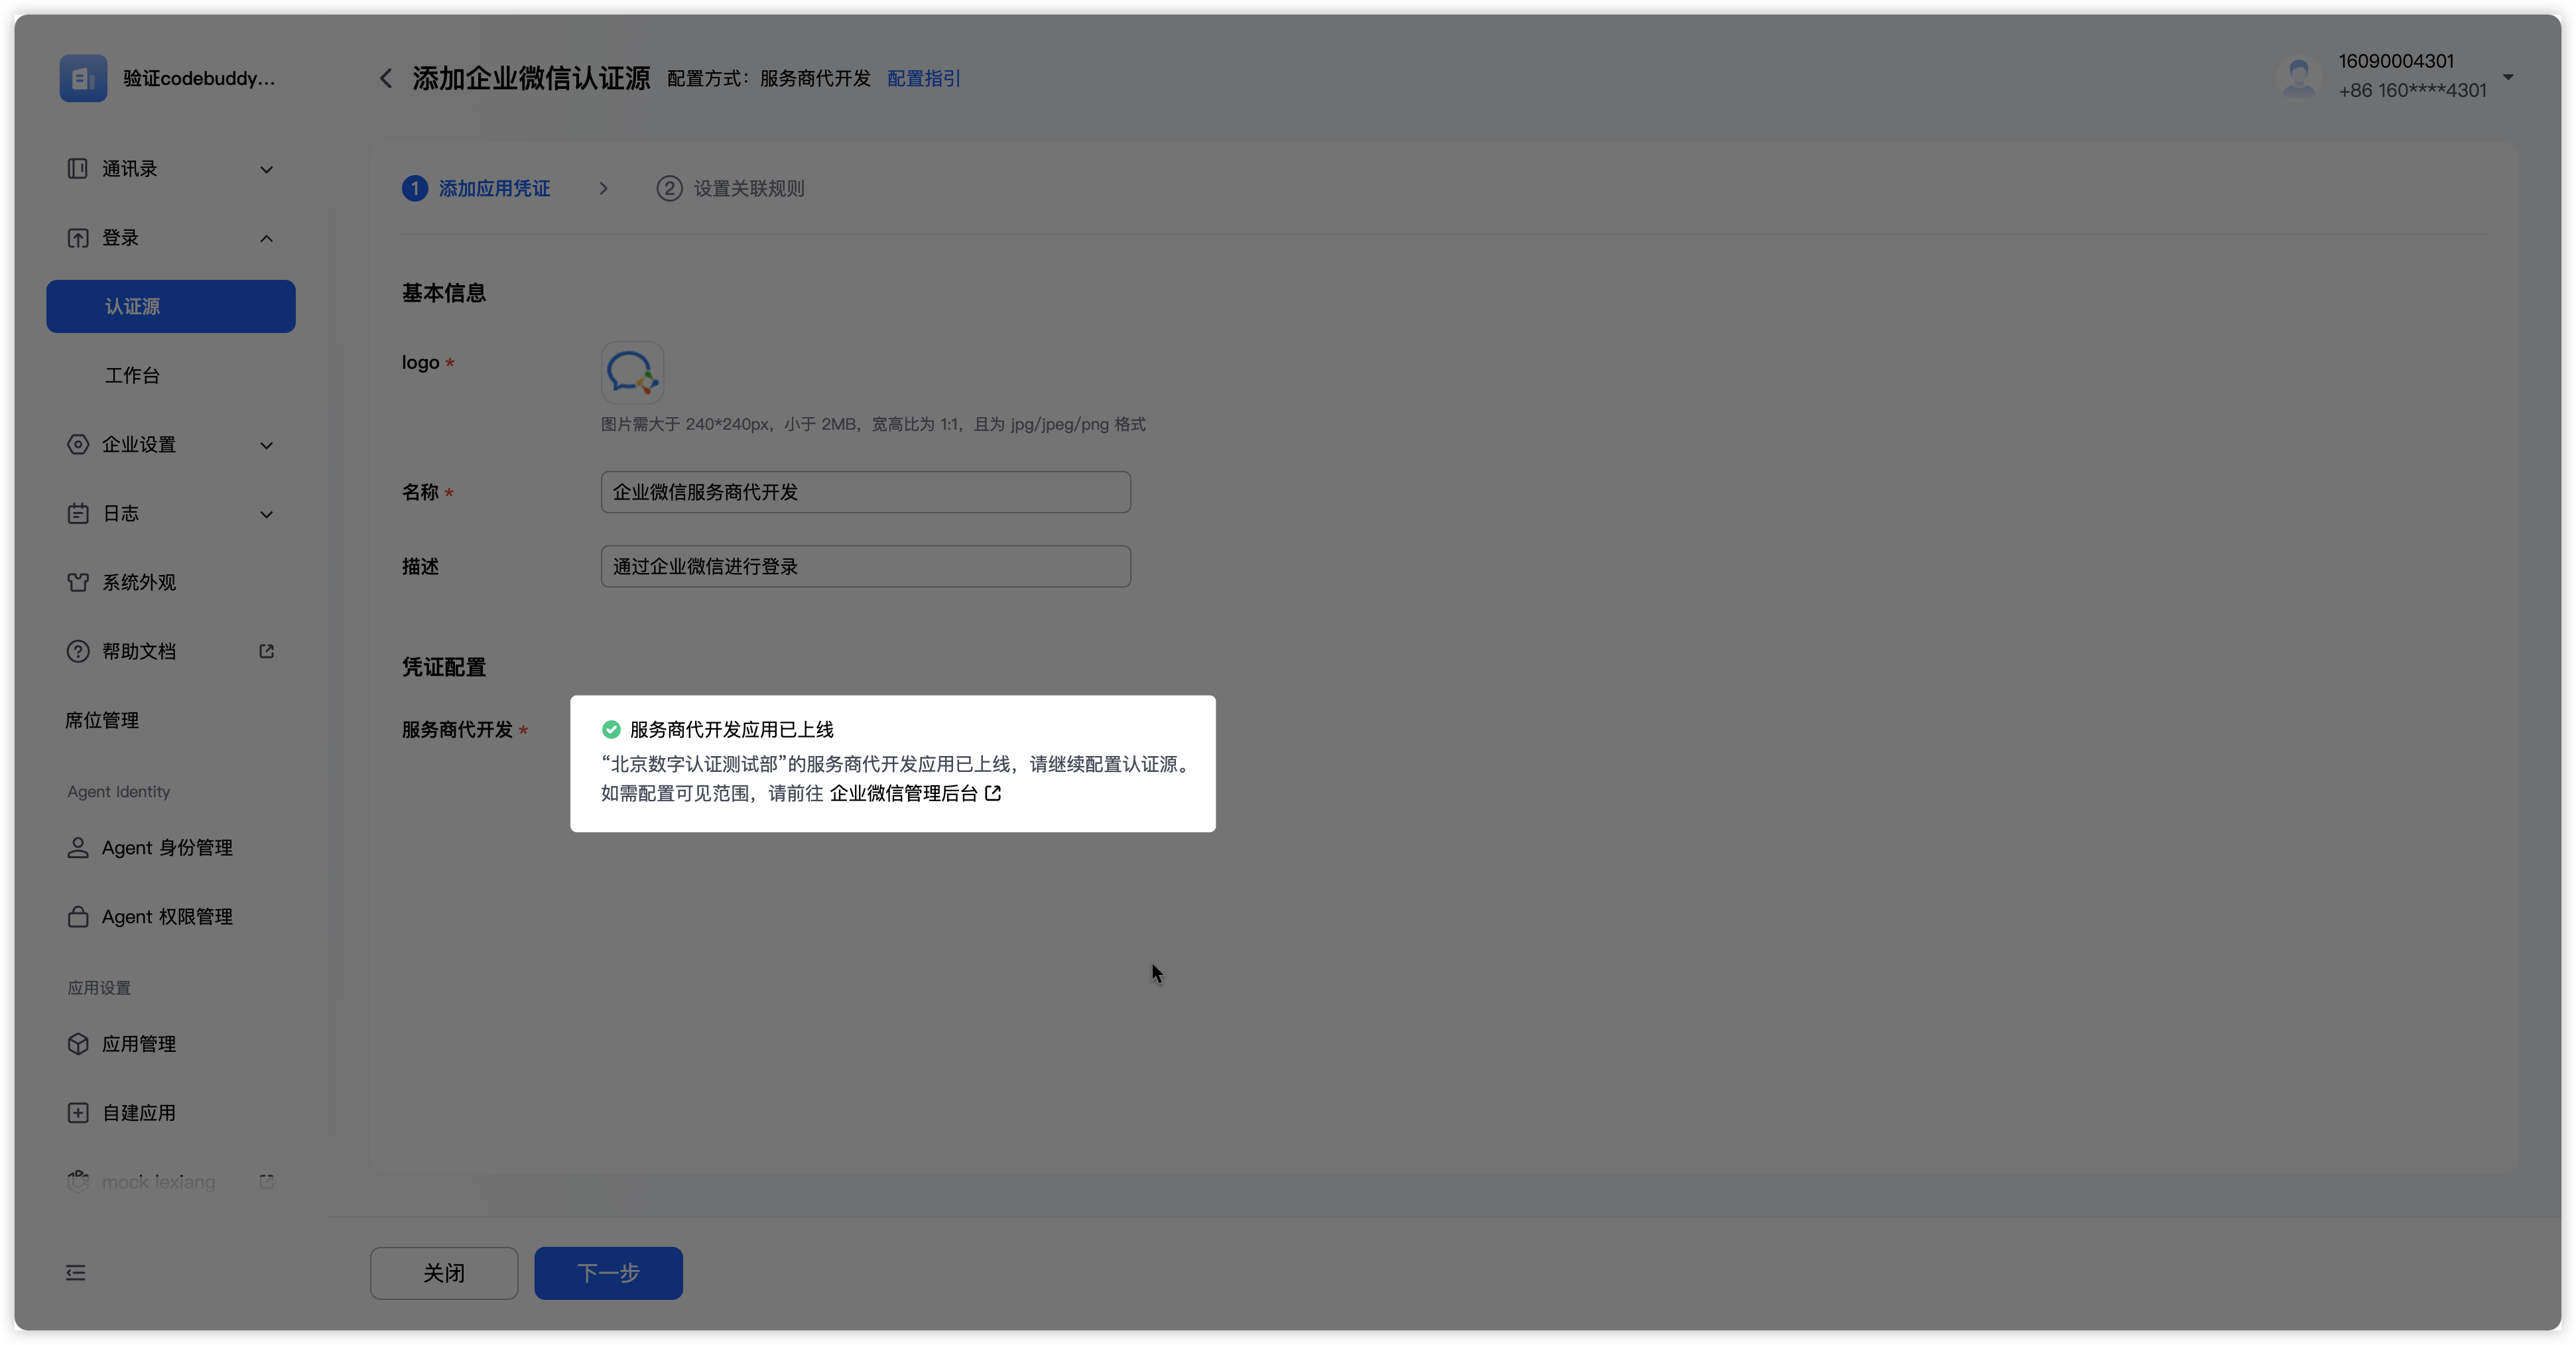
Task: Click the 通讯录 contacts icon
Action: [78, 169]
